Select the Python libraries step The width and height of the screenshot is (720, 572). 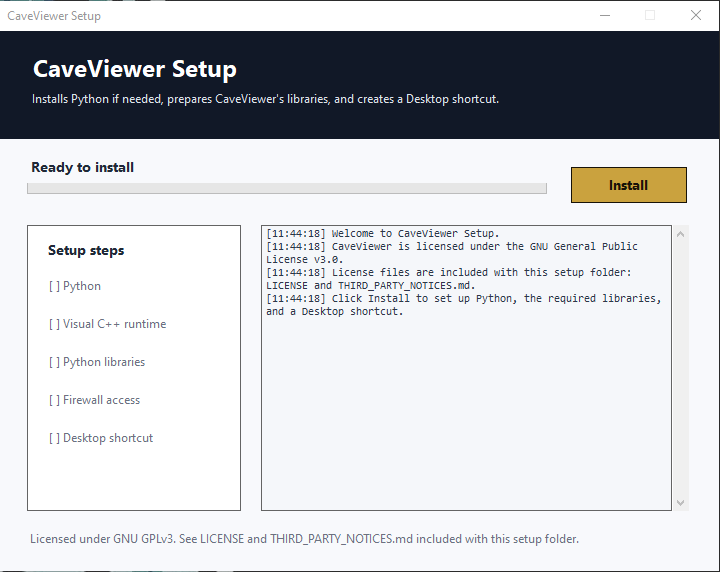tap(97, 362)
